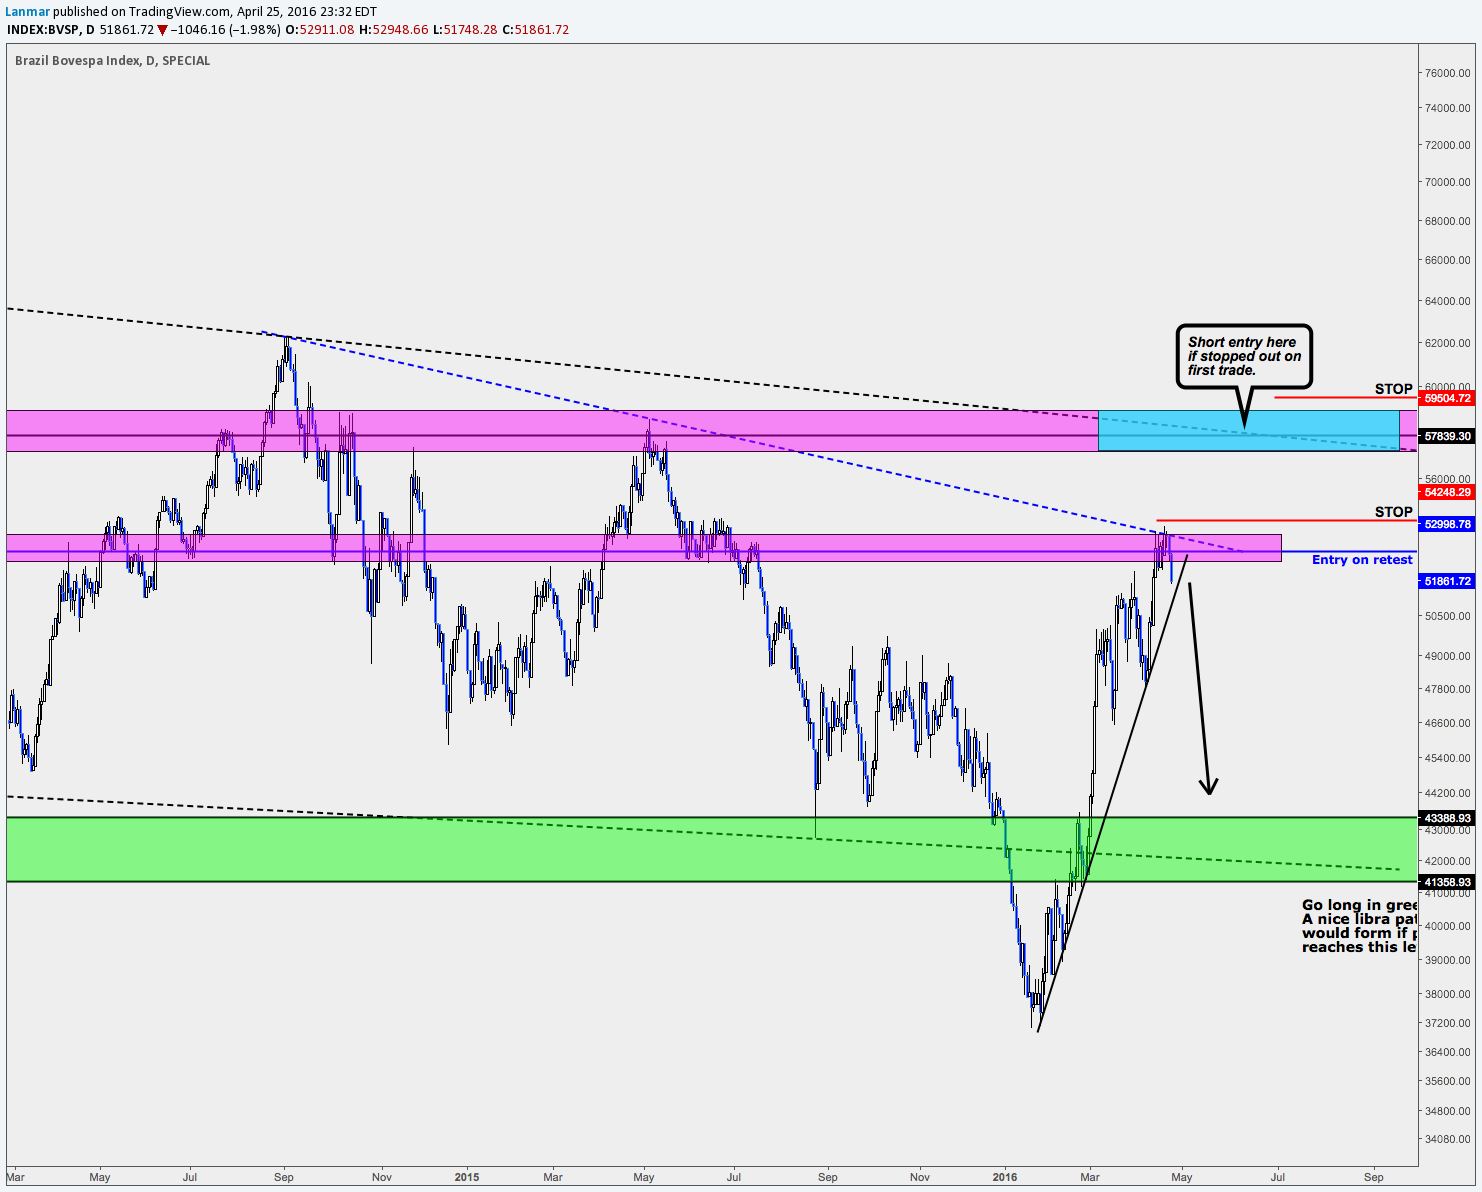Click the STOP label beside 52998.78

point(1393,512)
